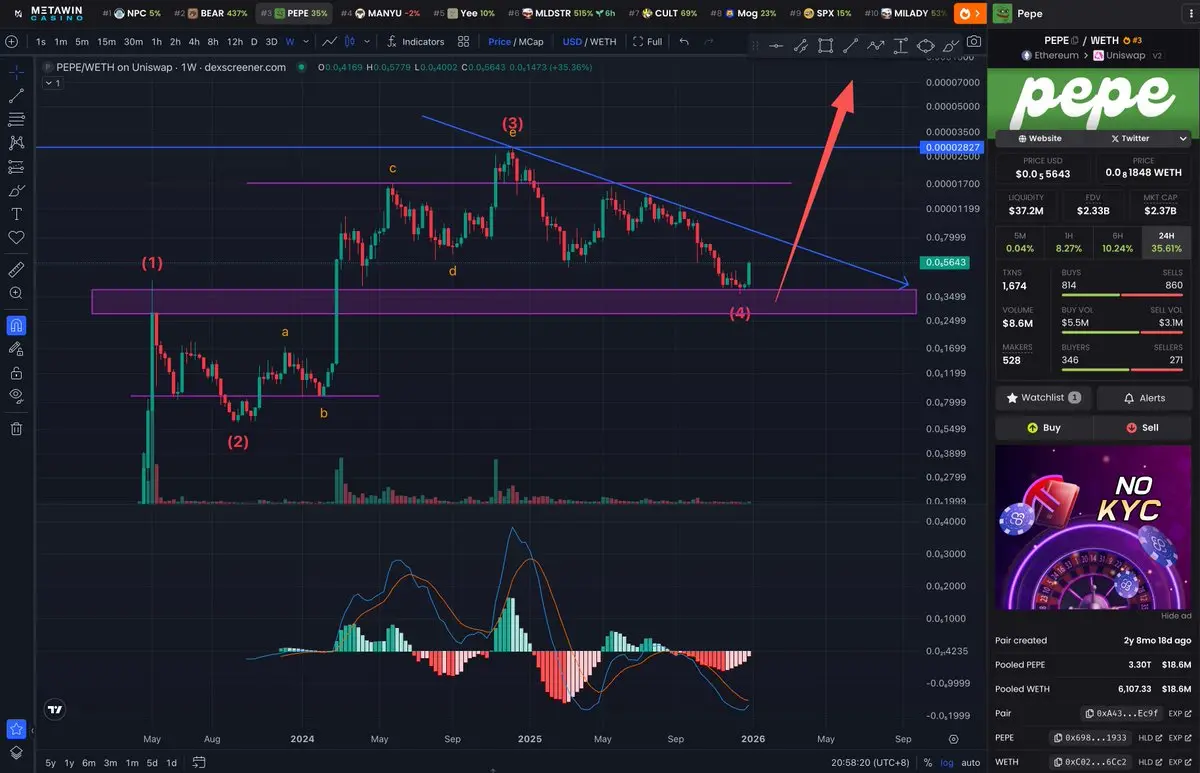
Task: Toggle lock all drawings padlock
Action: (x=16, y=372)
